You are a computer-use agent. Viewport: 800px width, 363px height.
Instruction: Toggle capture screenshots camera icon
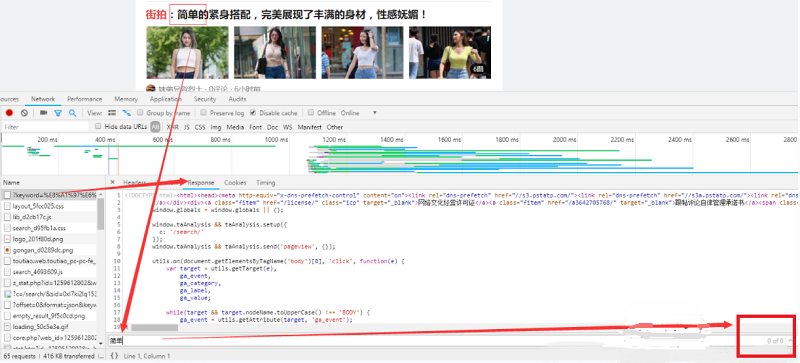point(44,113)
